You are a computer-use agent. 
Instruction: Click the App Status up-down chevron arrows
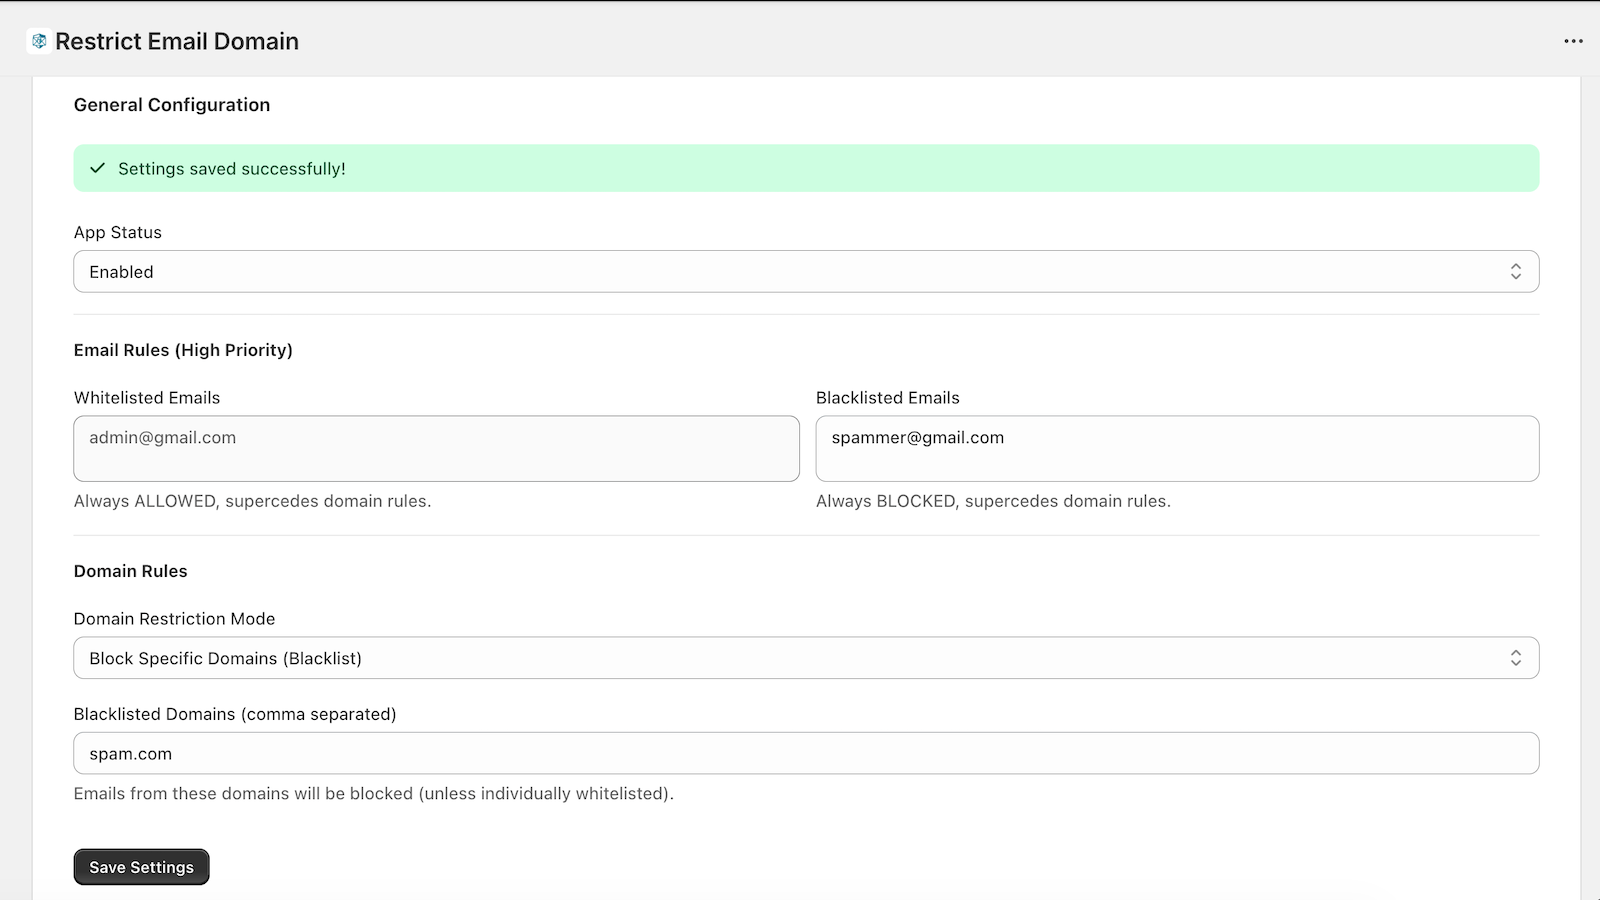[1515, 272]
